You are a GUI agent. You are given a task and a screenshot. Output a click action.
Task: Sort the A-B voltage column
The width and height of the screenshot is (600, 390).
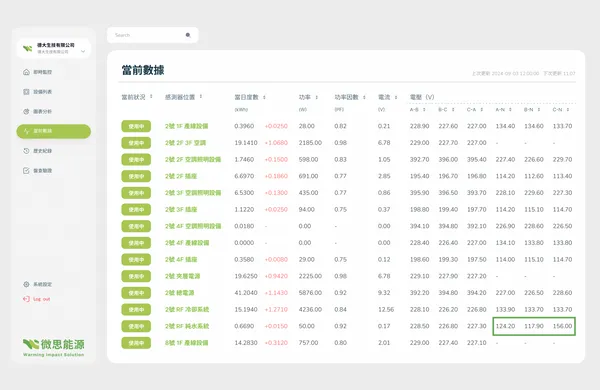coord(424,110)
